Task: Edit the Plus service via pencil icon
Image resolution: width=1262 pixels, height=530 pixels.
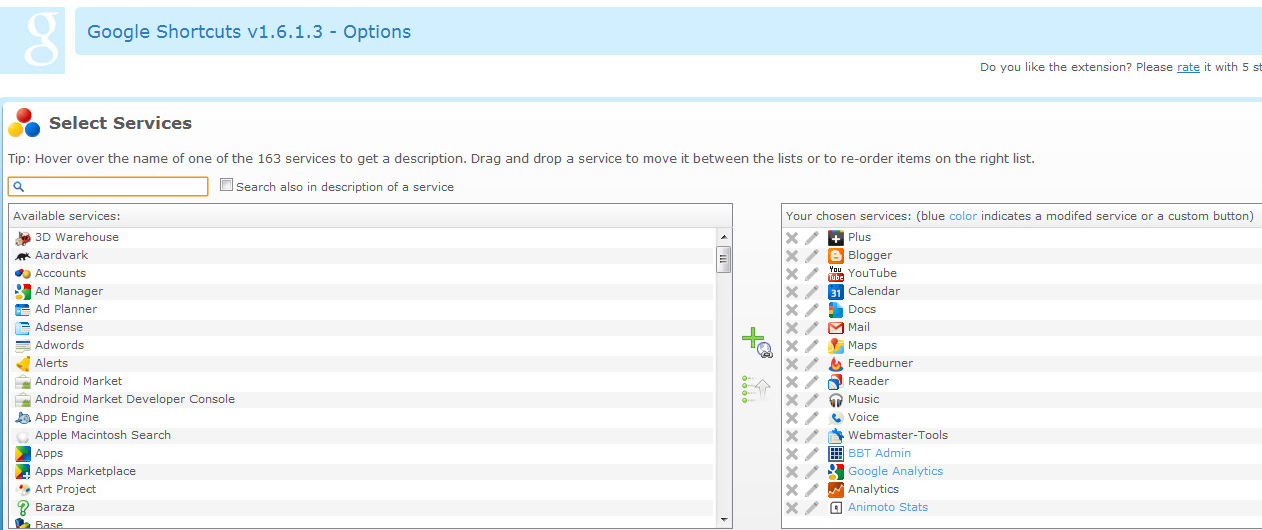Action: point(812,238)
